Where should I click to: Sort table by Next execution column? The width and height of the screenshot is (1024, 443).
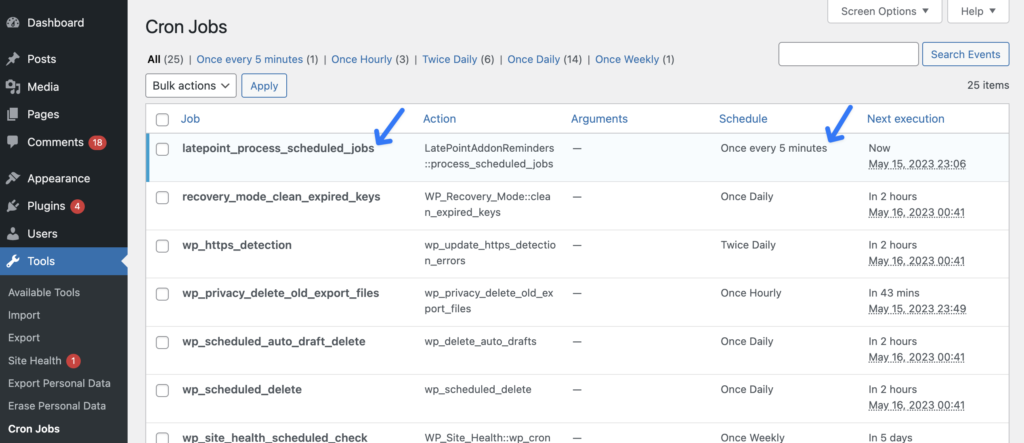click(x=905, y=119)
